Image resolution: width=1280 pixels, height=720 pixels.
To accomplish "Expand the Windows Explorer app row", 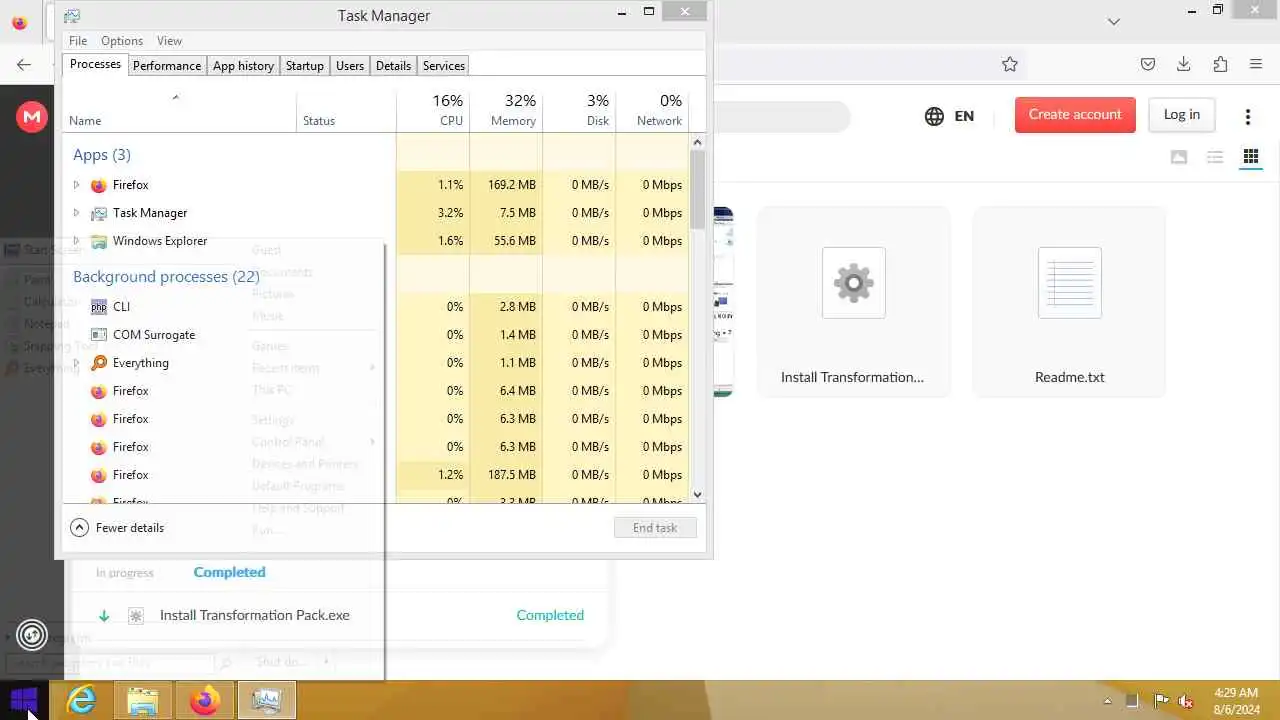I will pyautogui.click(x=76, y=241).
